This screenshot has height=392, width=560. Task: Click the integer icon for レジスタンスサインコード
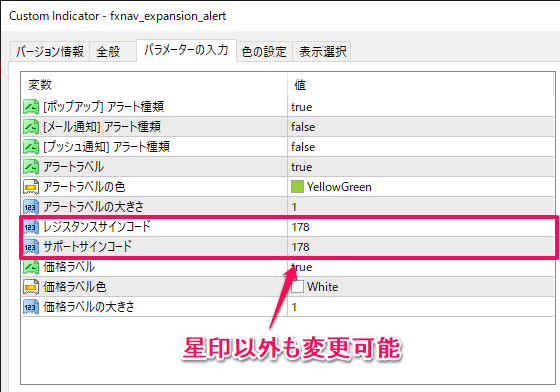tap(31, 227)
